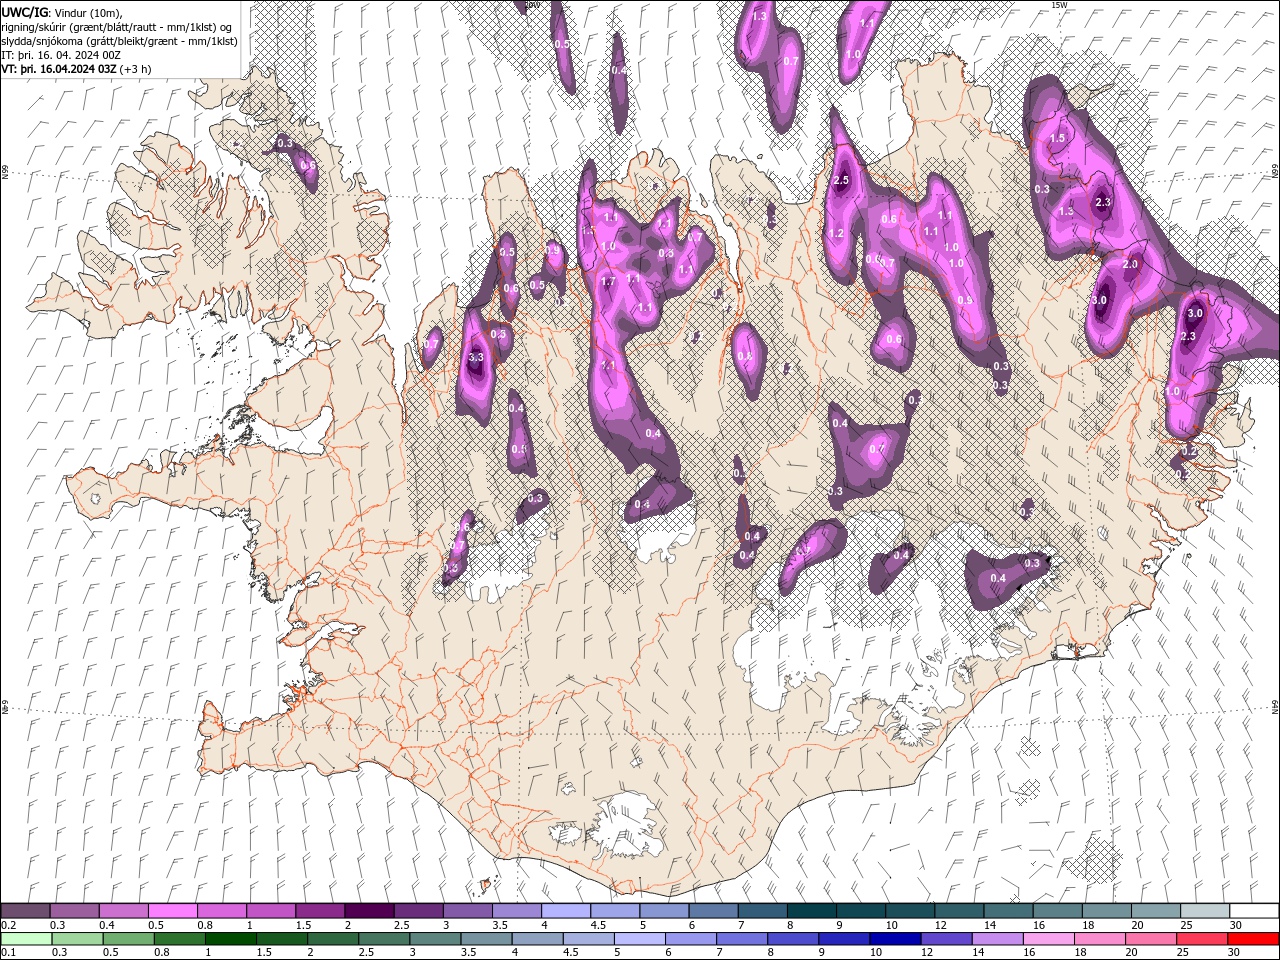Click the '3.3' snowfall value on the map
This screenshot has height=960, width=1280.
click(476, 357)
